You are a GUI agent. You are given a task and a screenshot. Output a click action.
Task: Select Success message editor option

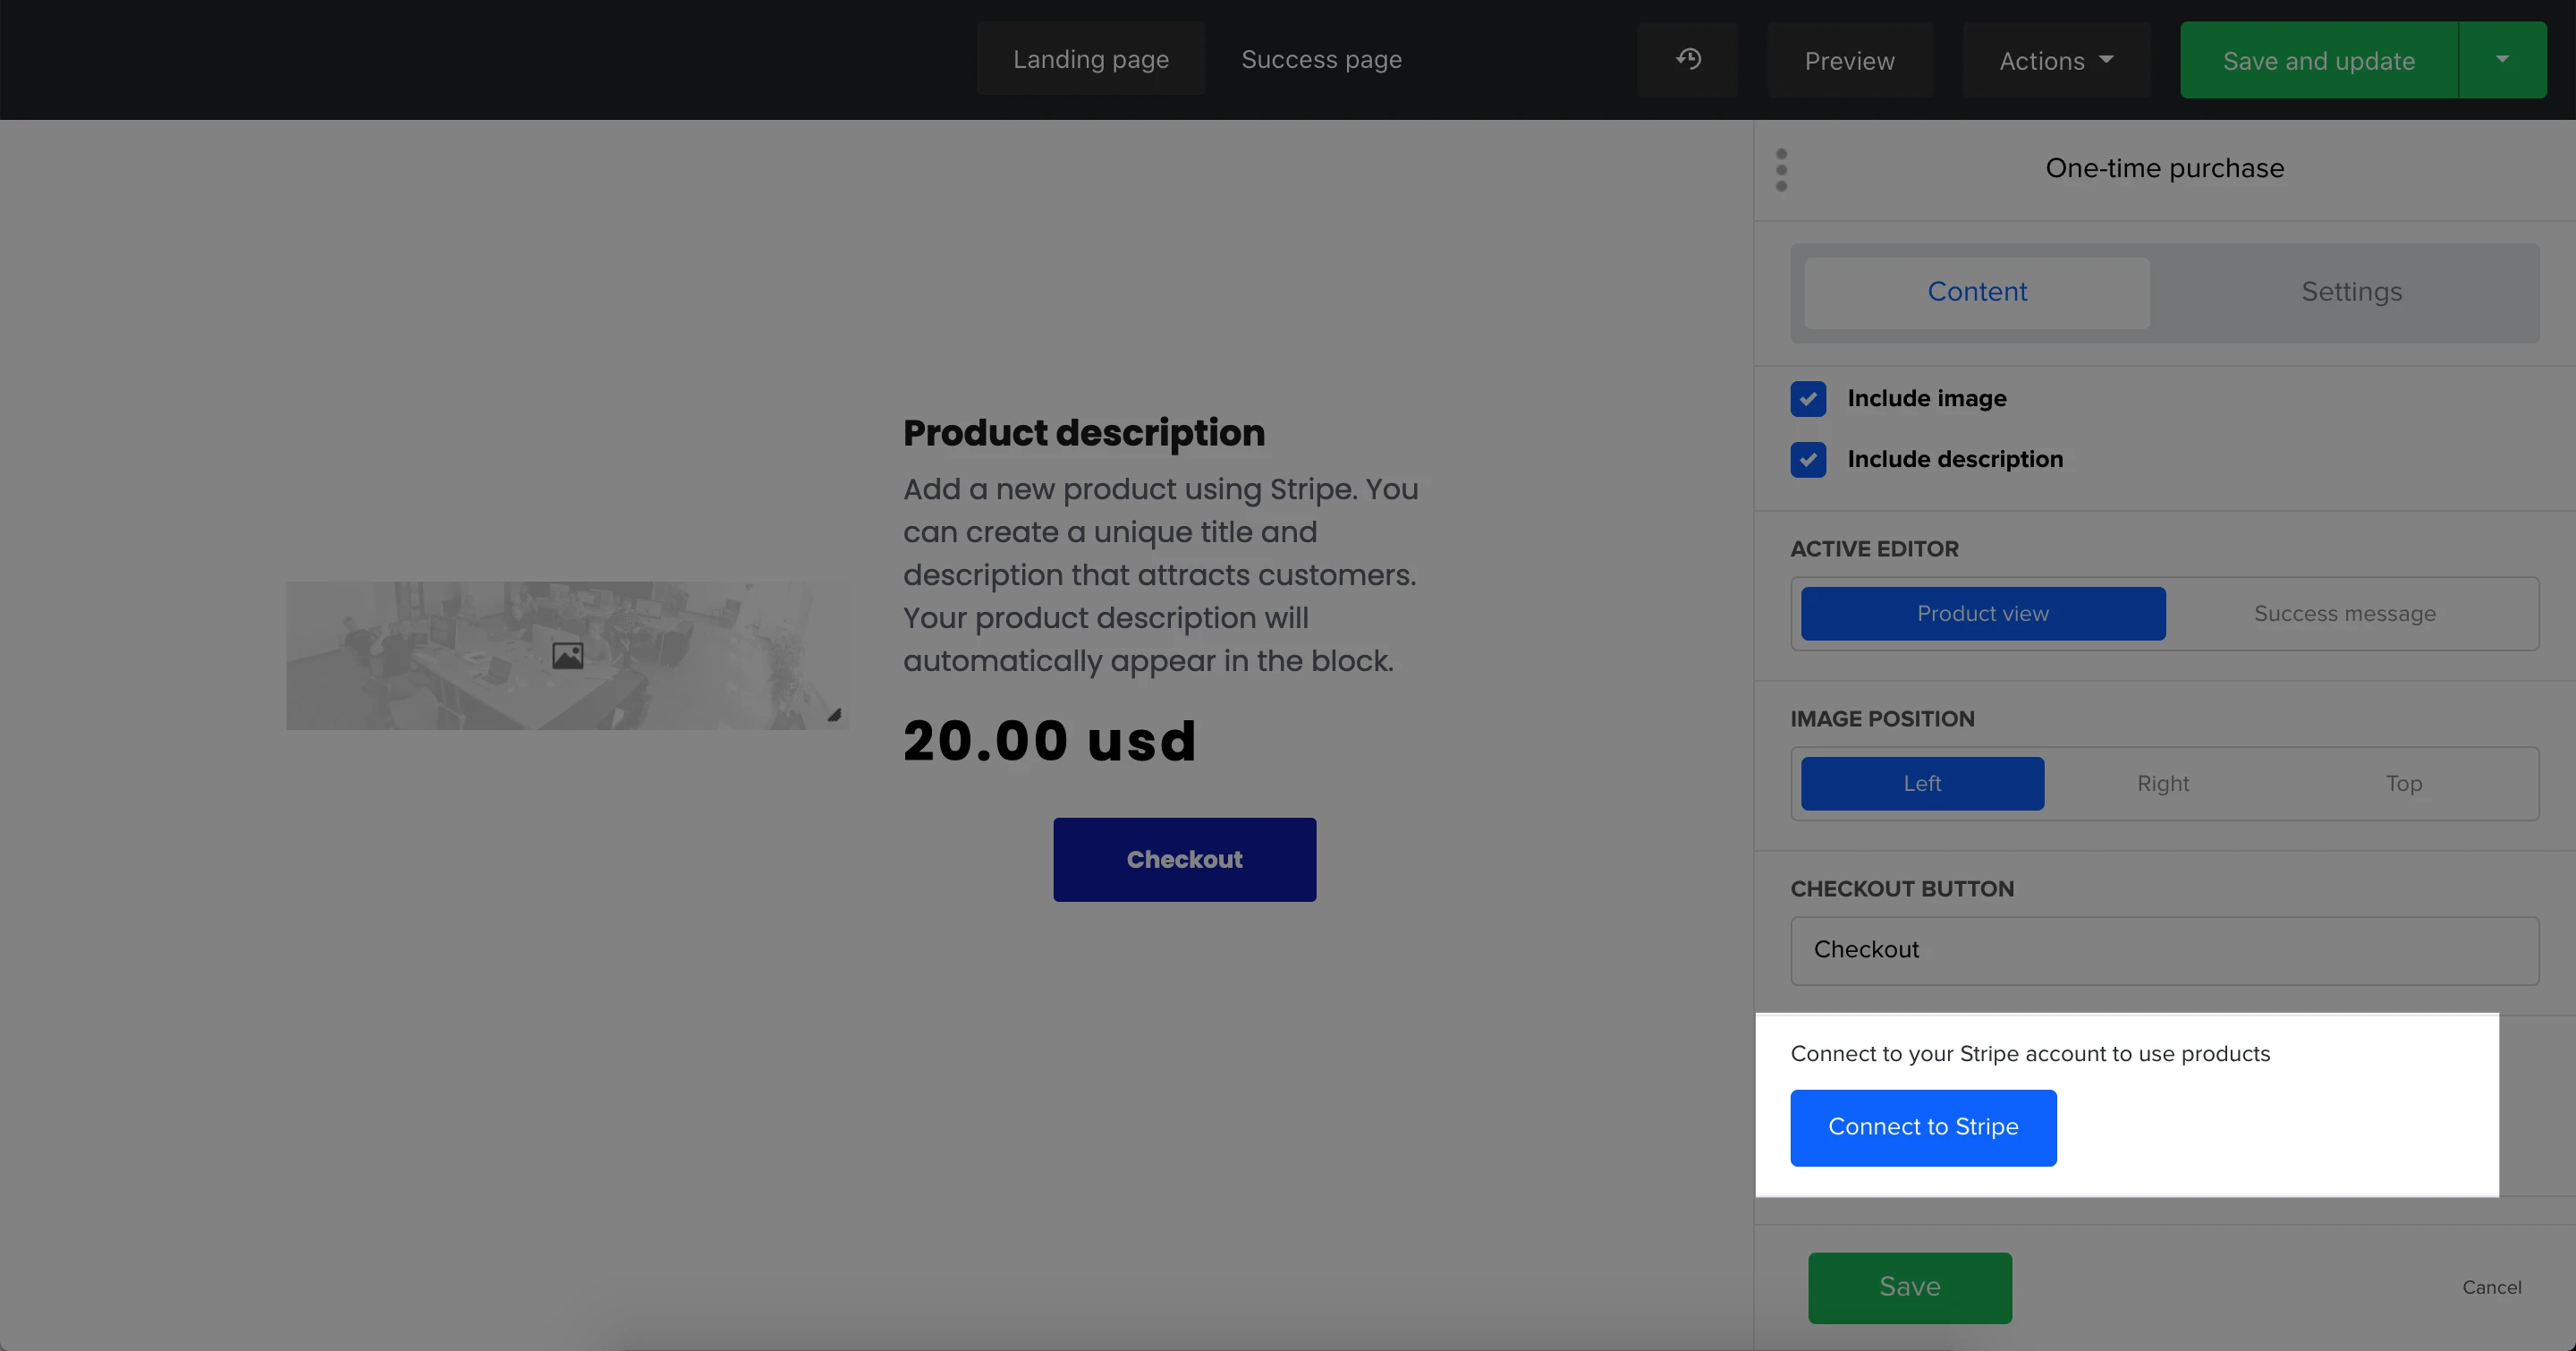2344,614
